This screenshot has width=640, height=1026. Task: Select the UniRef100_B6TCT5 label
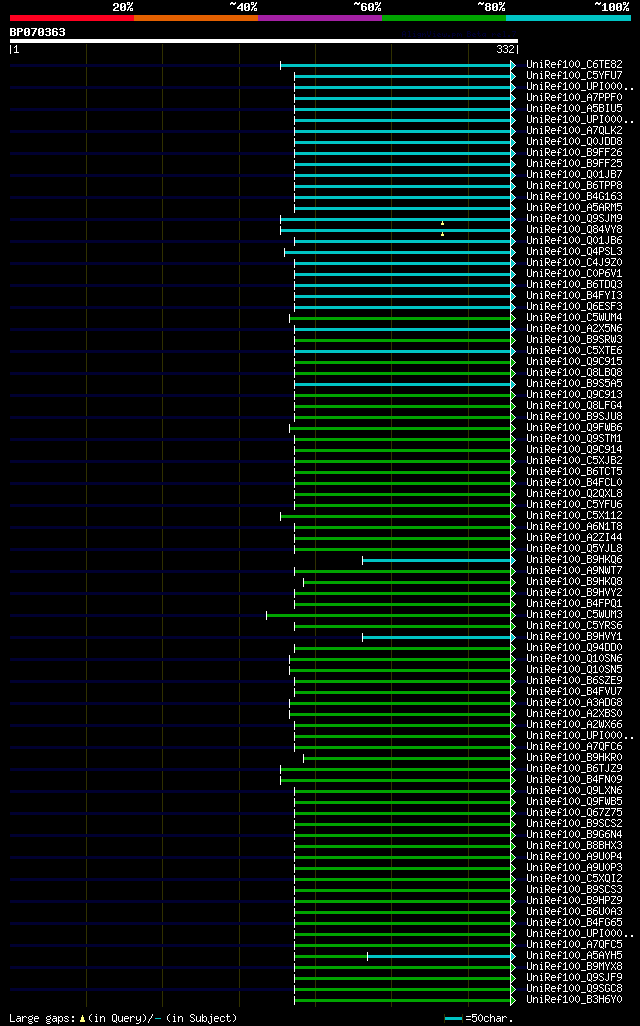pos(575,471)
